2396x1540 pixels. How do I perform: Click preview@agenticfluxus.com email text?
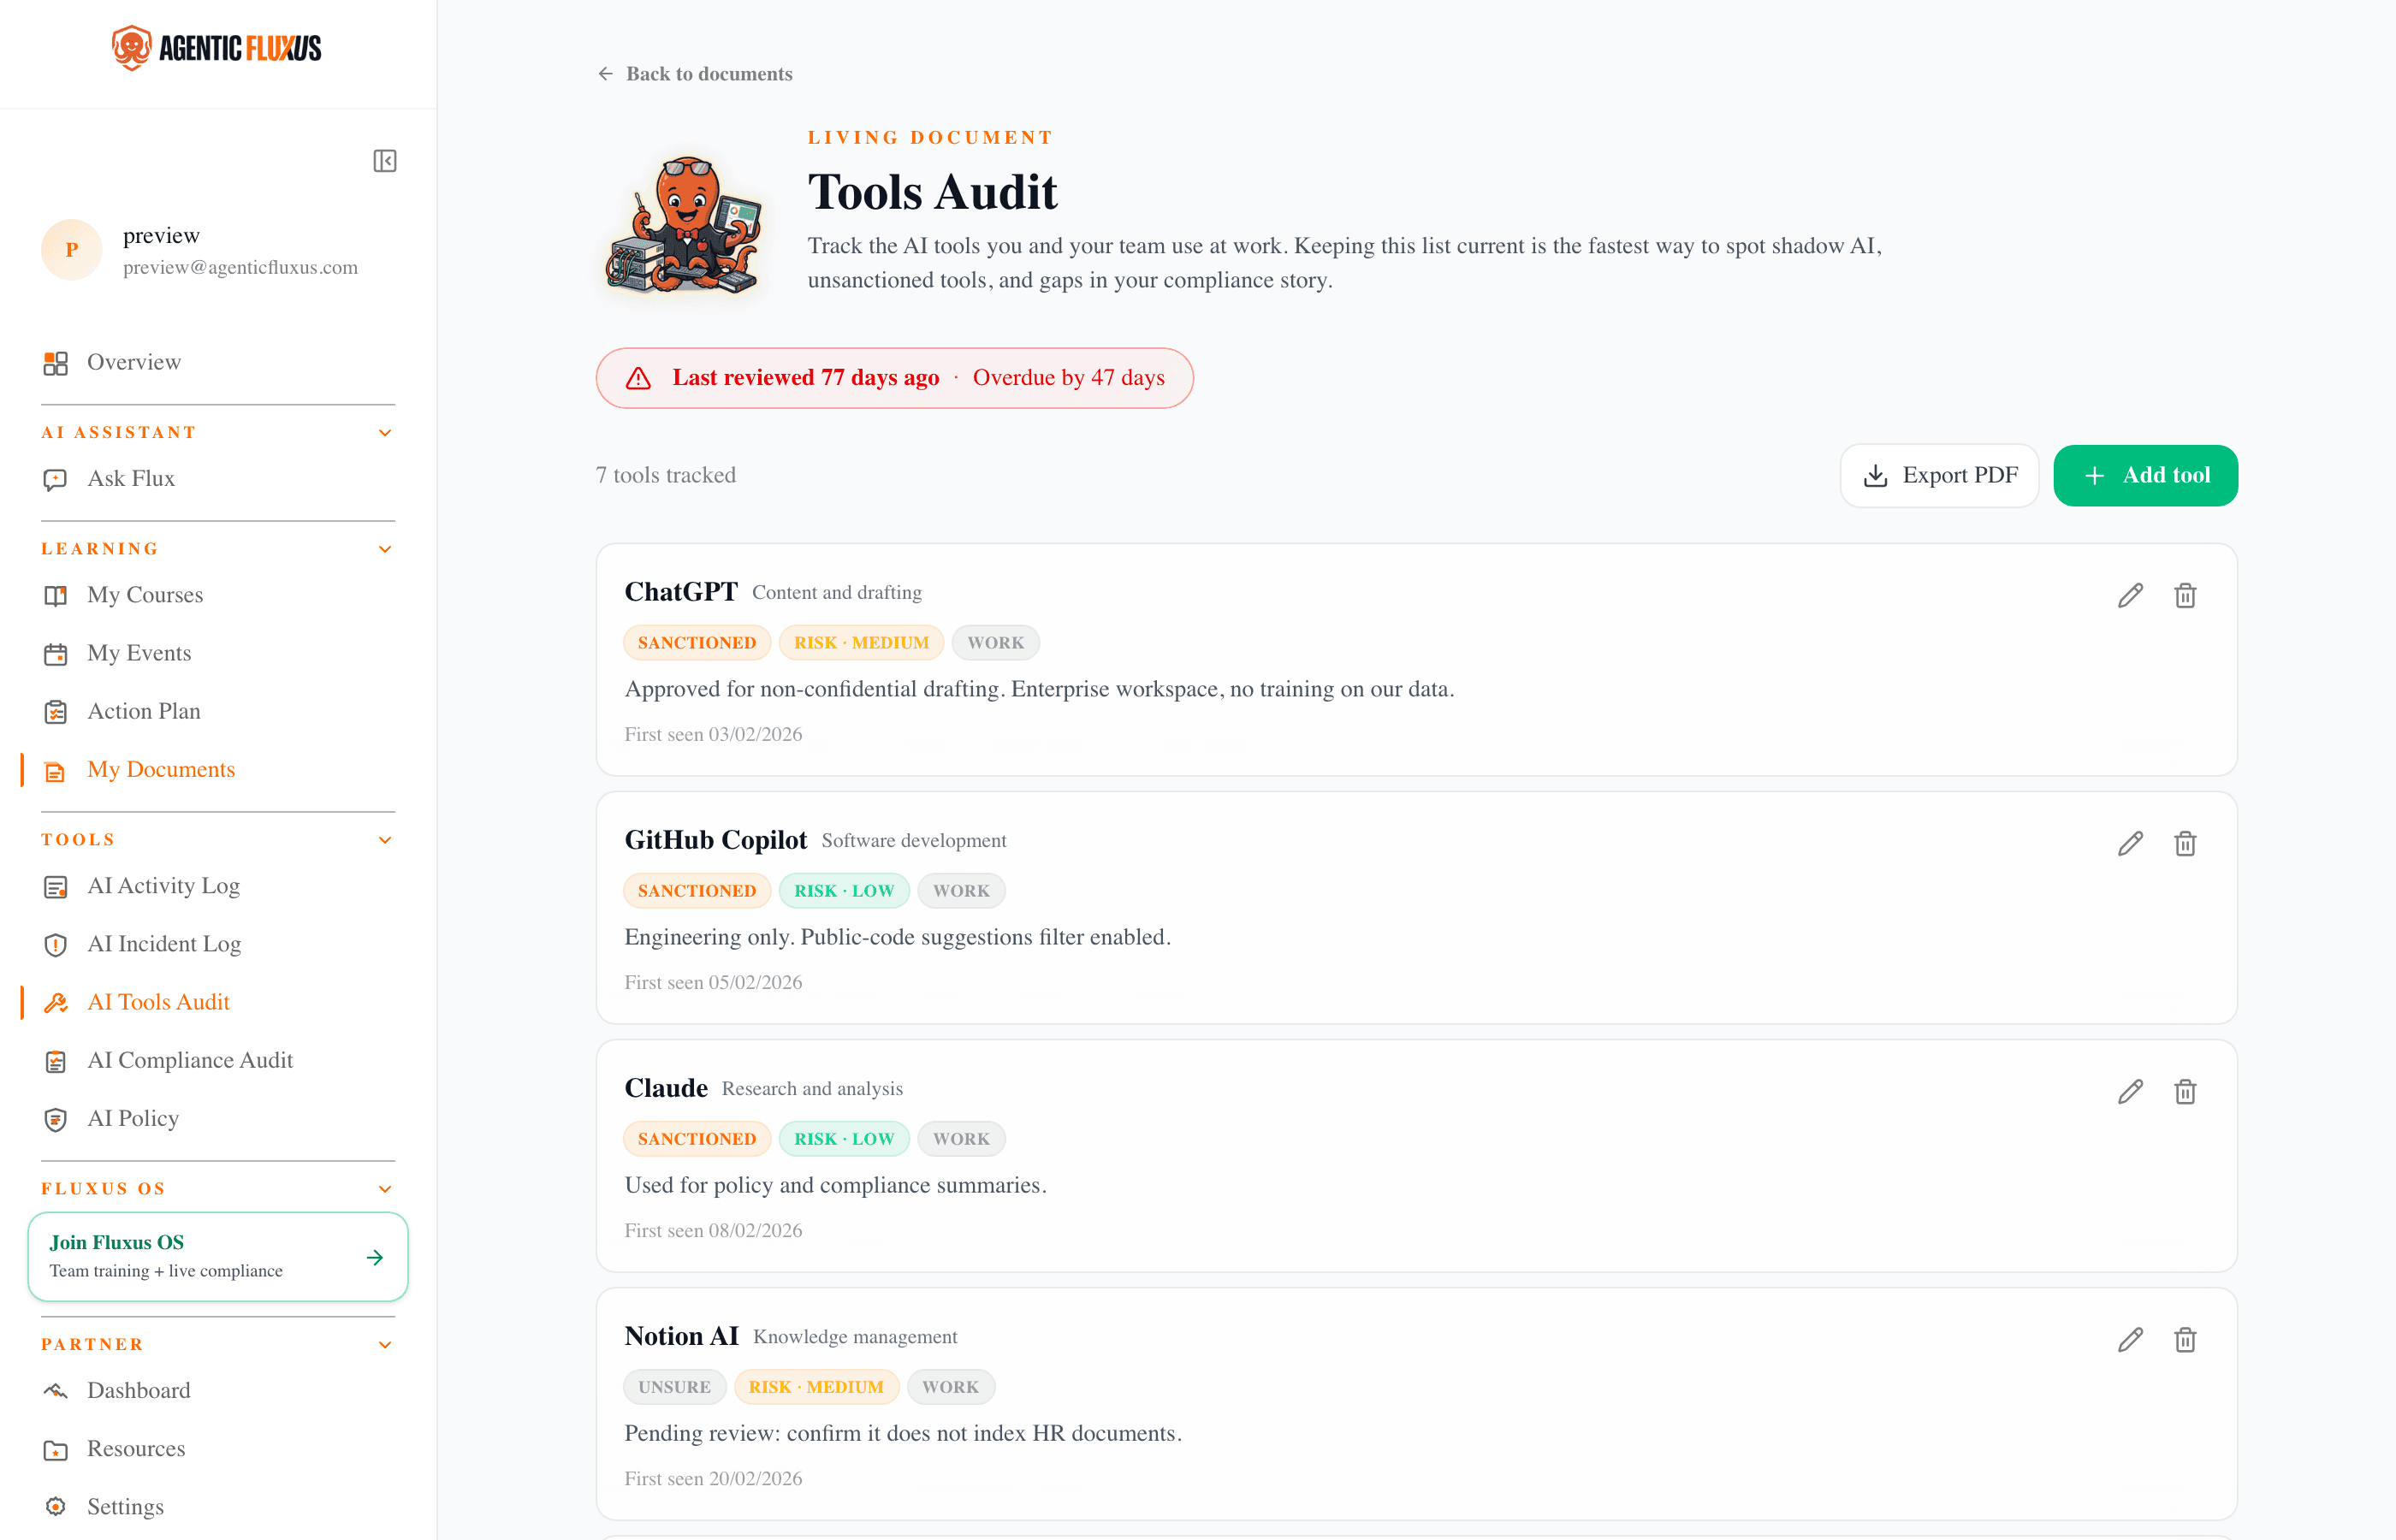(x=240, y=267)
